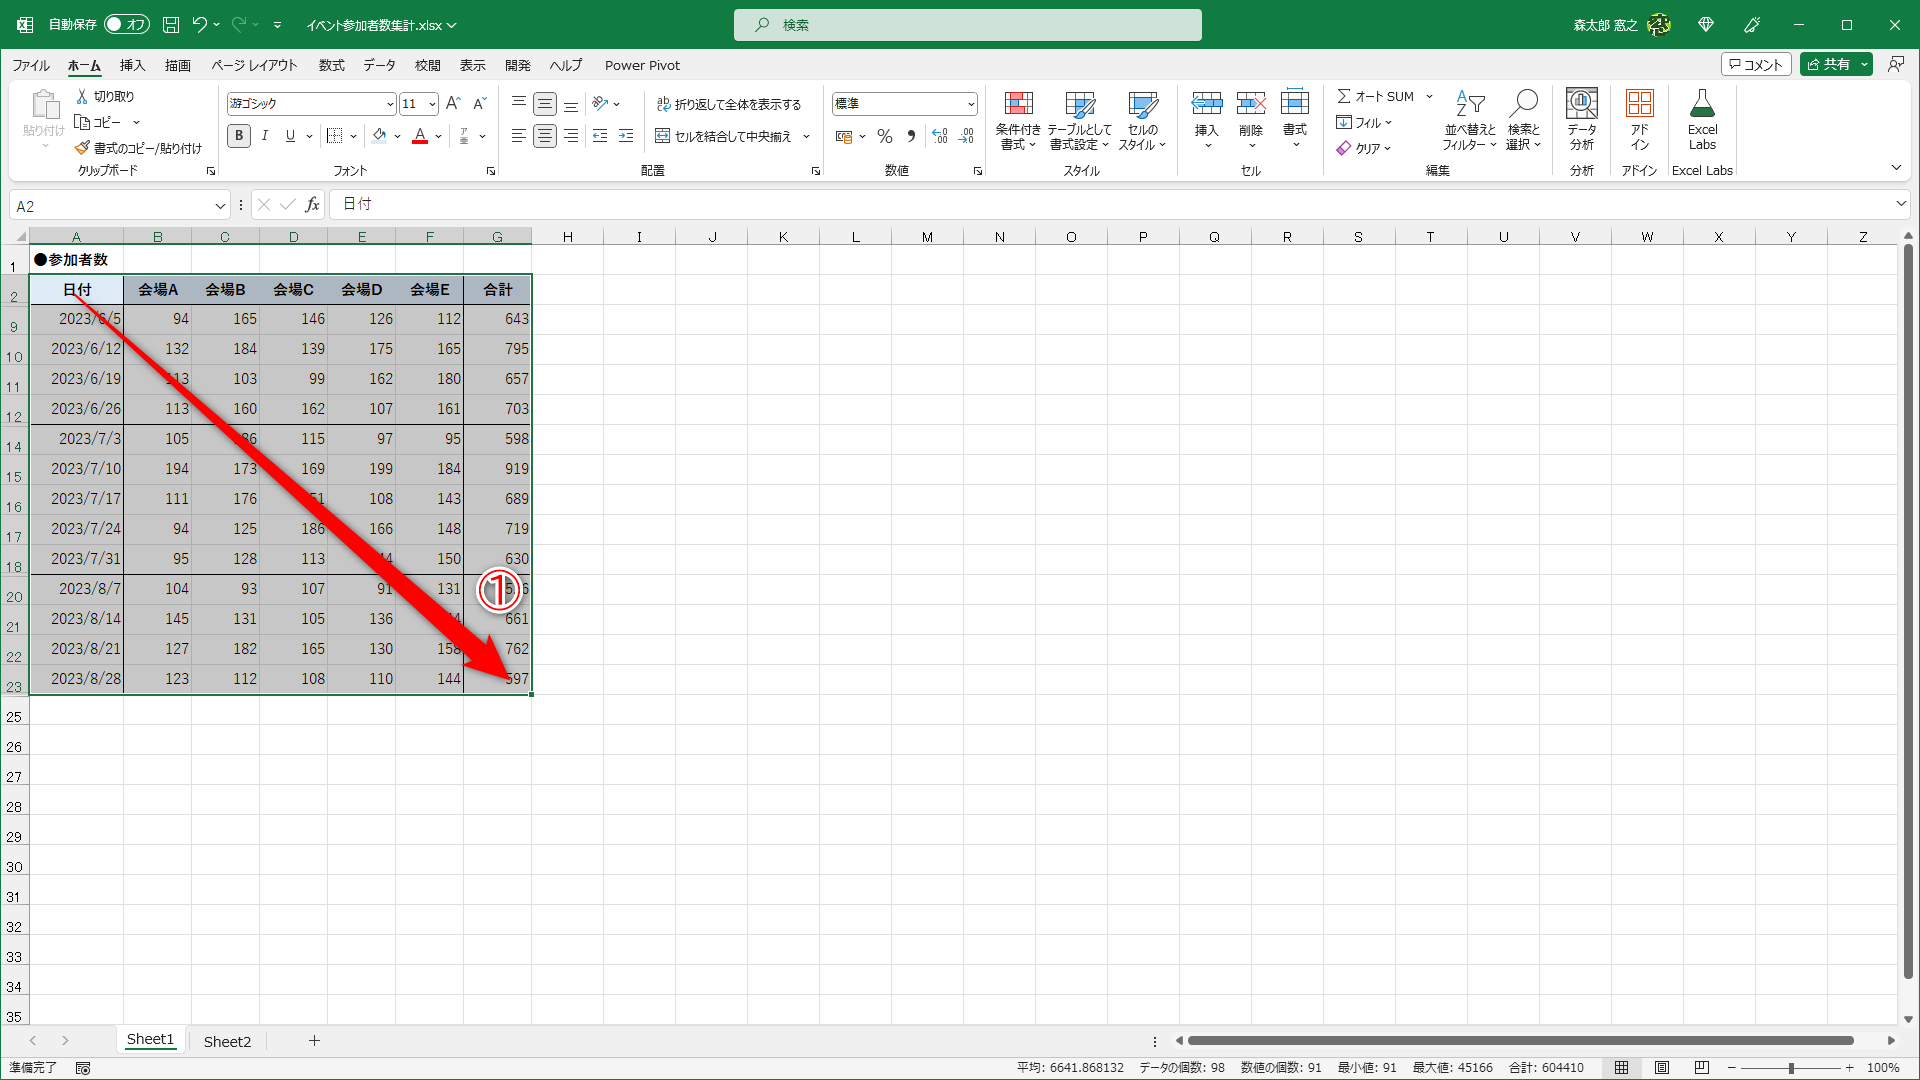
Task: Open the Data ribbon tab
Action: [x=379, y=65]
